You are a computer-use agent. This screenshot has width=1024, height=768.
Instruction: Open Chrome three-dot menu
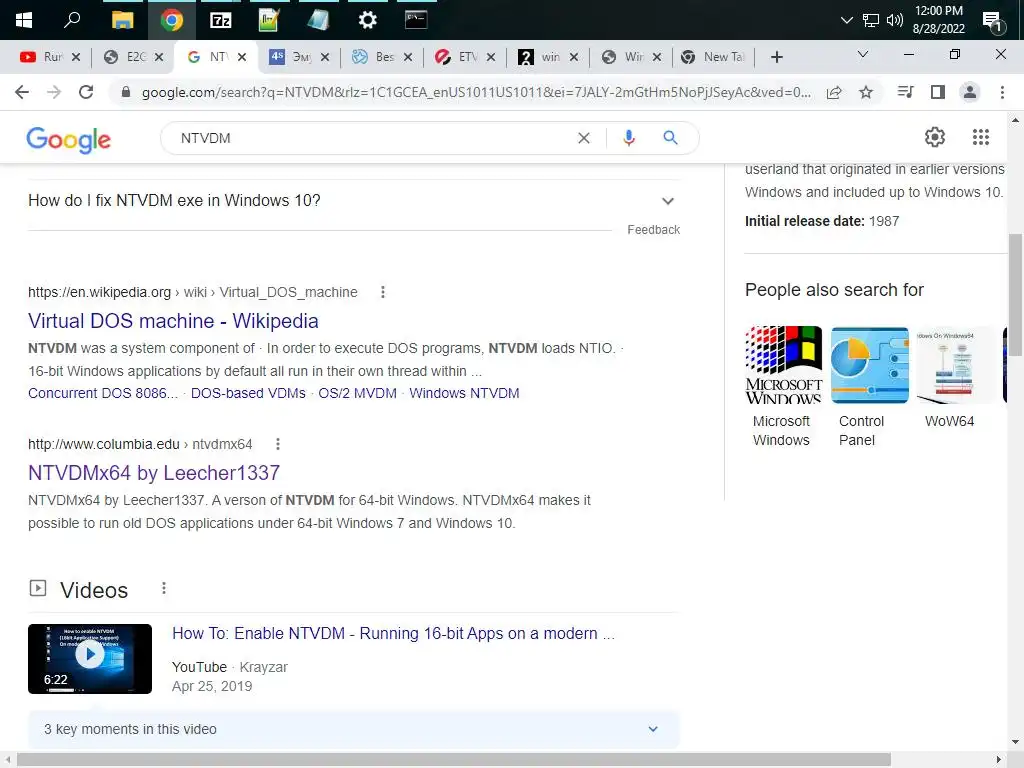[x=1002, y=92]
